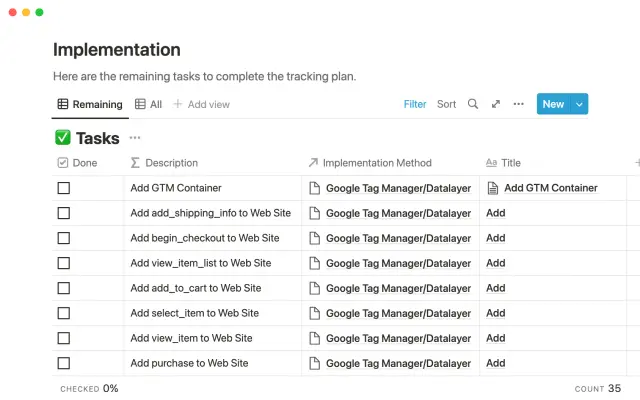Check Done for Add add_shipping_info to Web Site
The width and height of the screenshot is (640, 400).
pyautogui.click(x=64, y=213)
